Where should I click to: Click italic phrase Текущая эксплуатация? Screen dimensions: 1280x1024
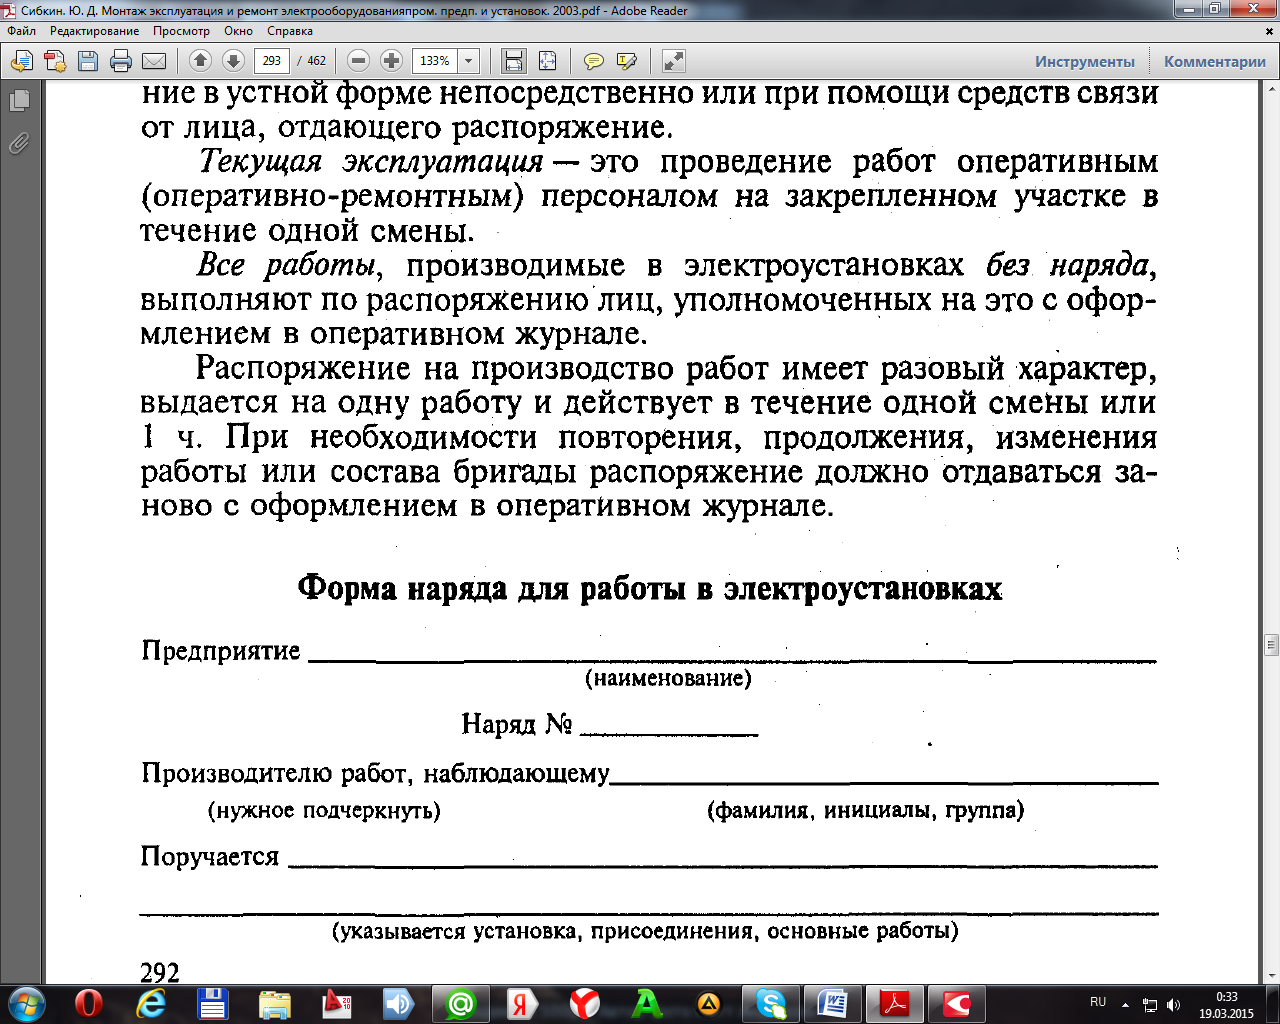(x=370, y=161)
